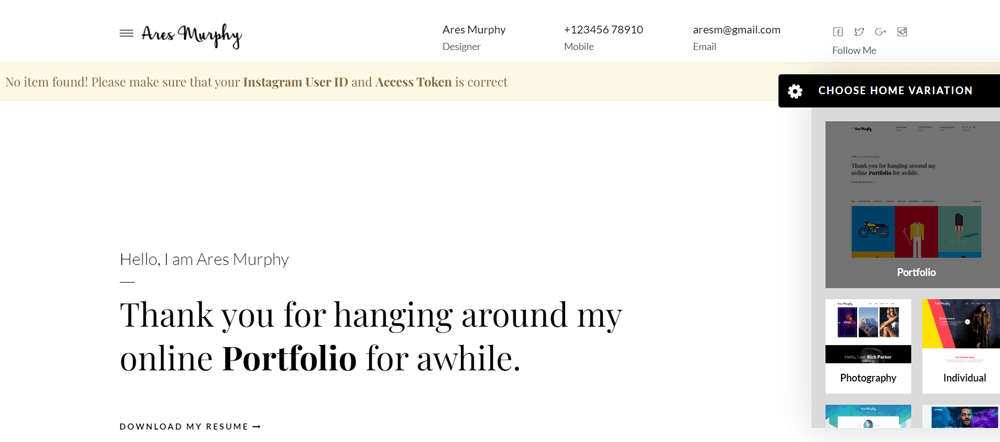This screenshot has height=442, width=1000.
Task: Open the purple variation thumbnail below Individual
Action: tap(961, 416)
